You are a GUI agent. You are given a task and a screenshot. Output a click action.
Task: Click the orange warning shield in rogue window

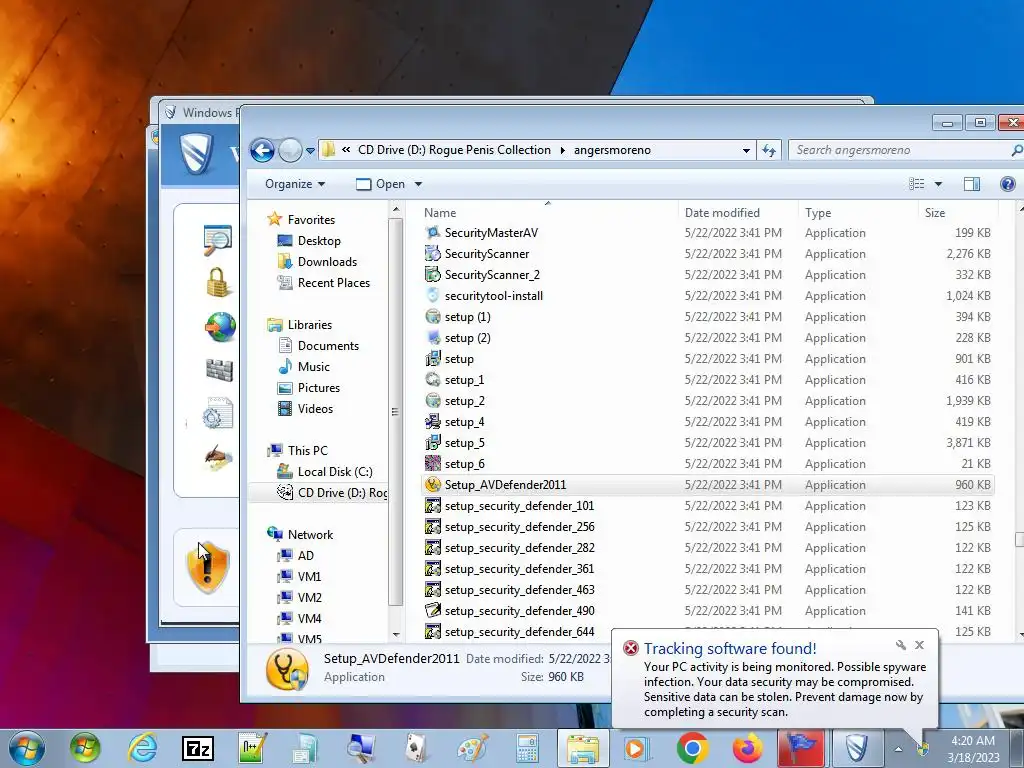coord(208,567)
